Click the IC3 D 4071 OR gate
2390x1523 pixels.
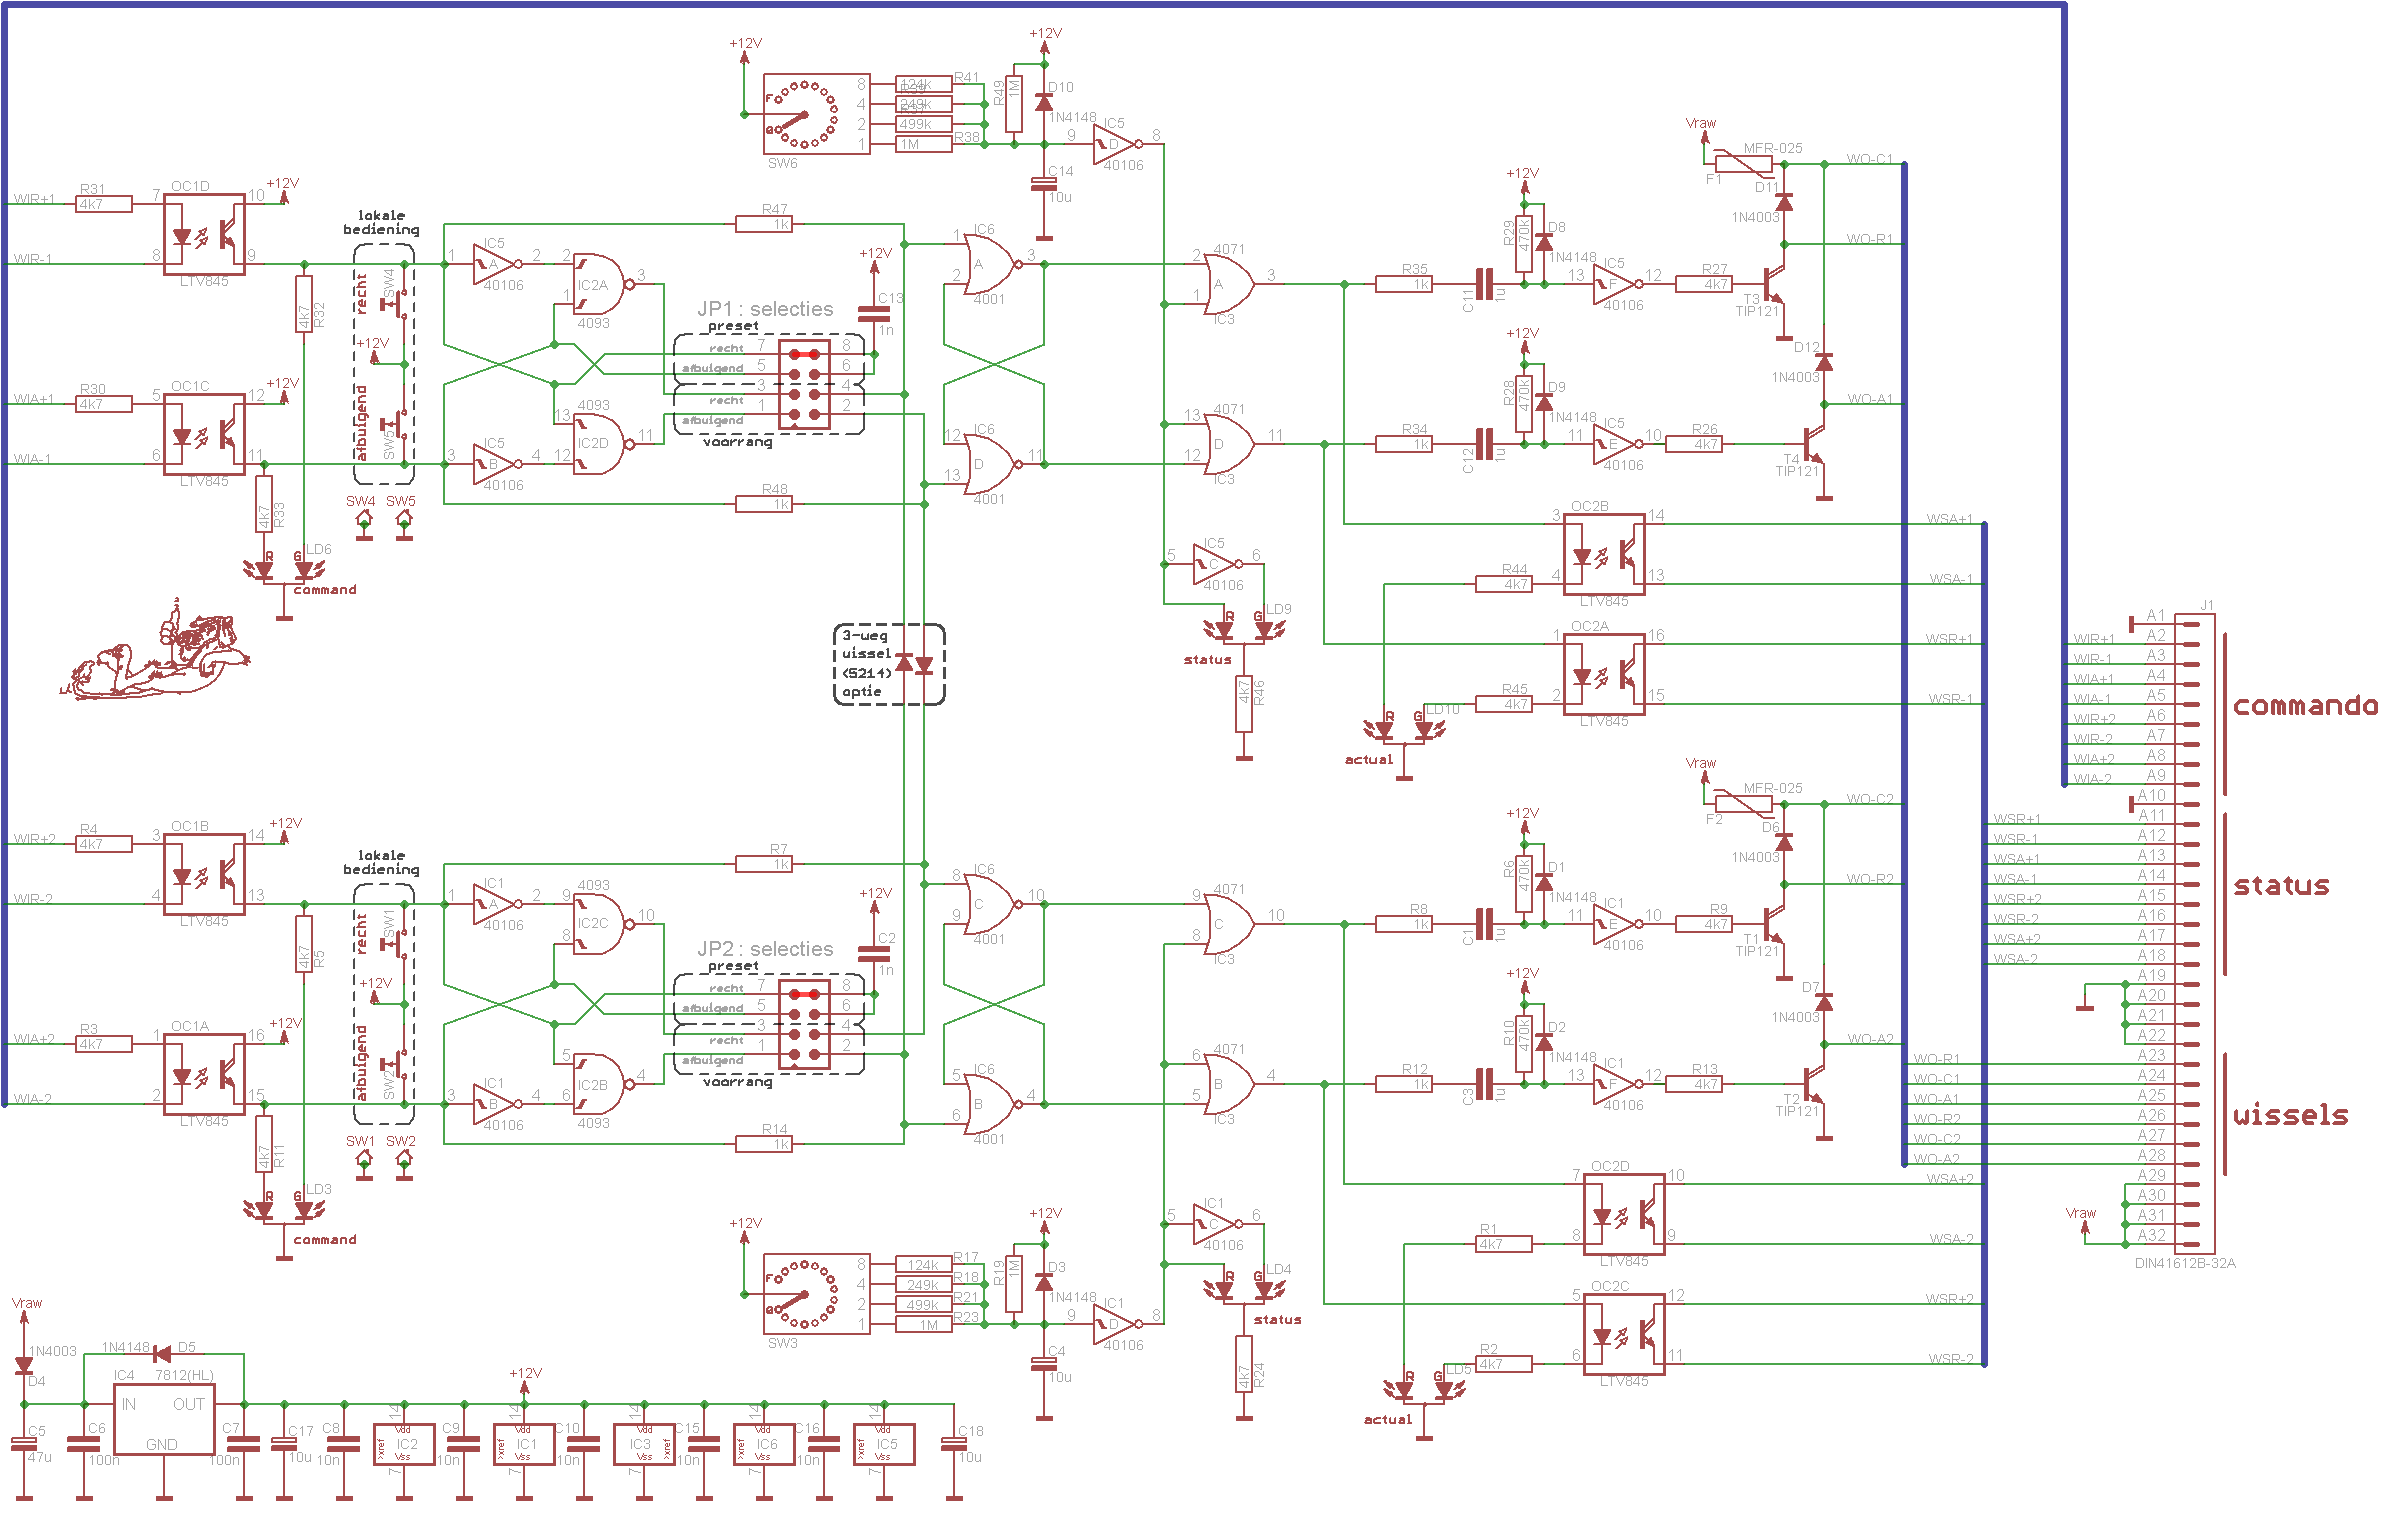point(1229,444)
